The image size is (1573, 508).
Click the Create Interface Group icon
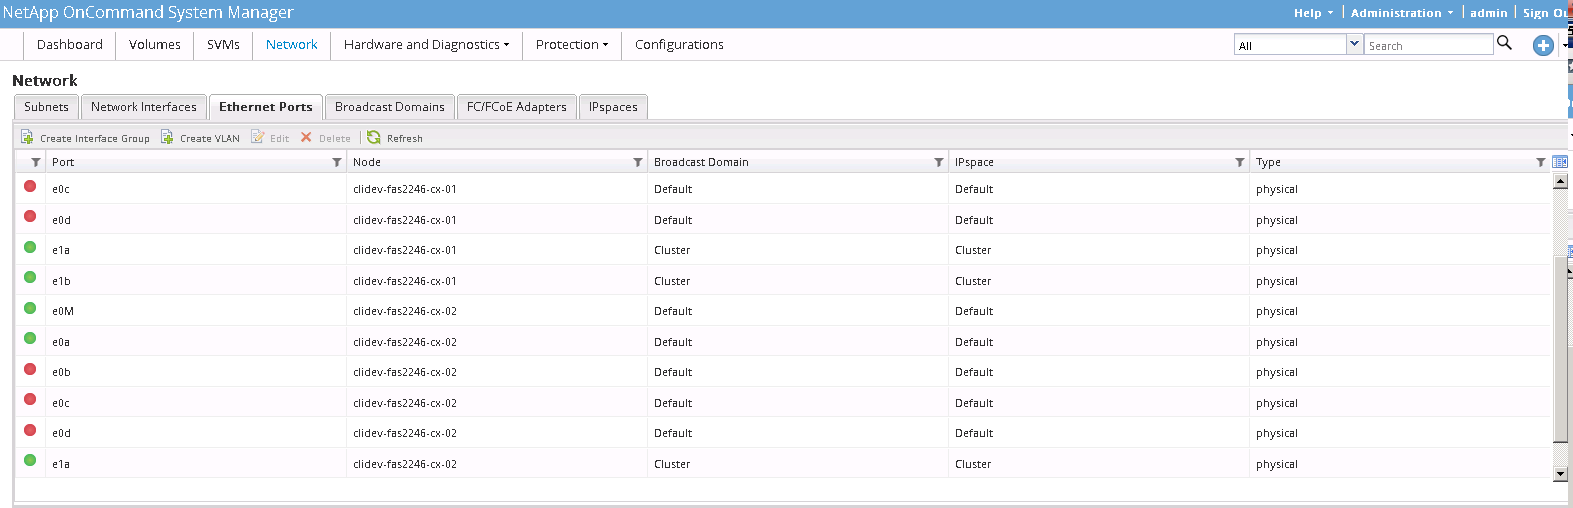tap(27, 138)
